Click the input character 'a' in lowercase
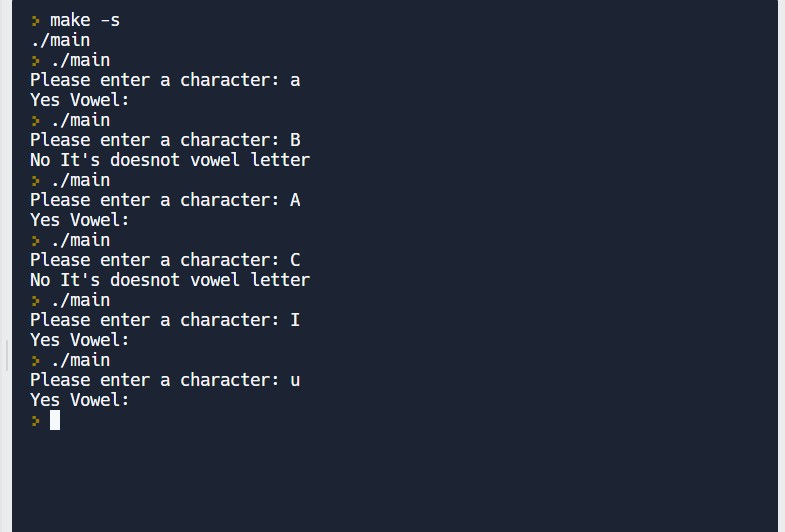 pos(295,80)
